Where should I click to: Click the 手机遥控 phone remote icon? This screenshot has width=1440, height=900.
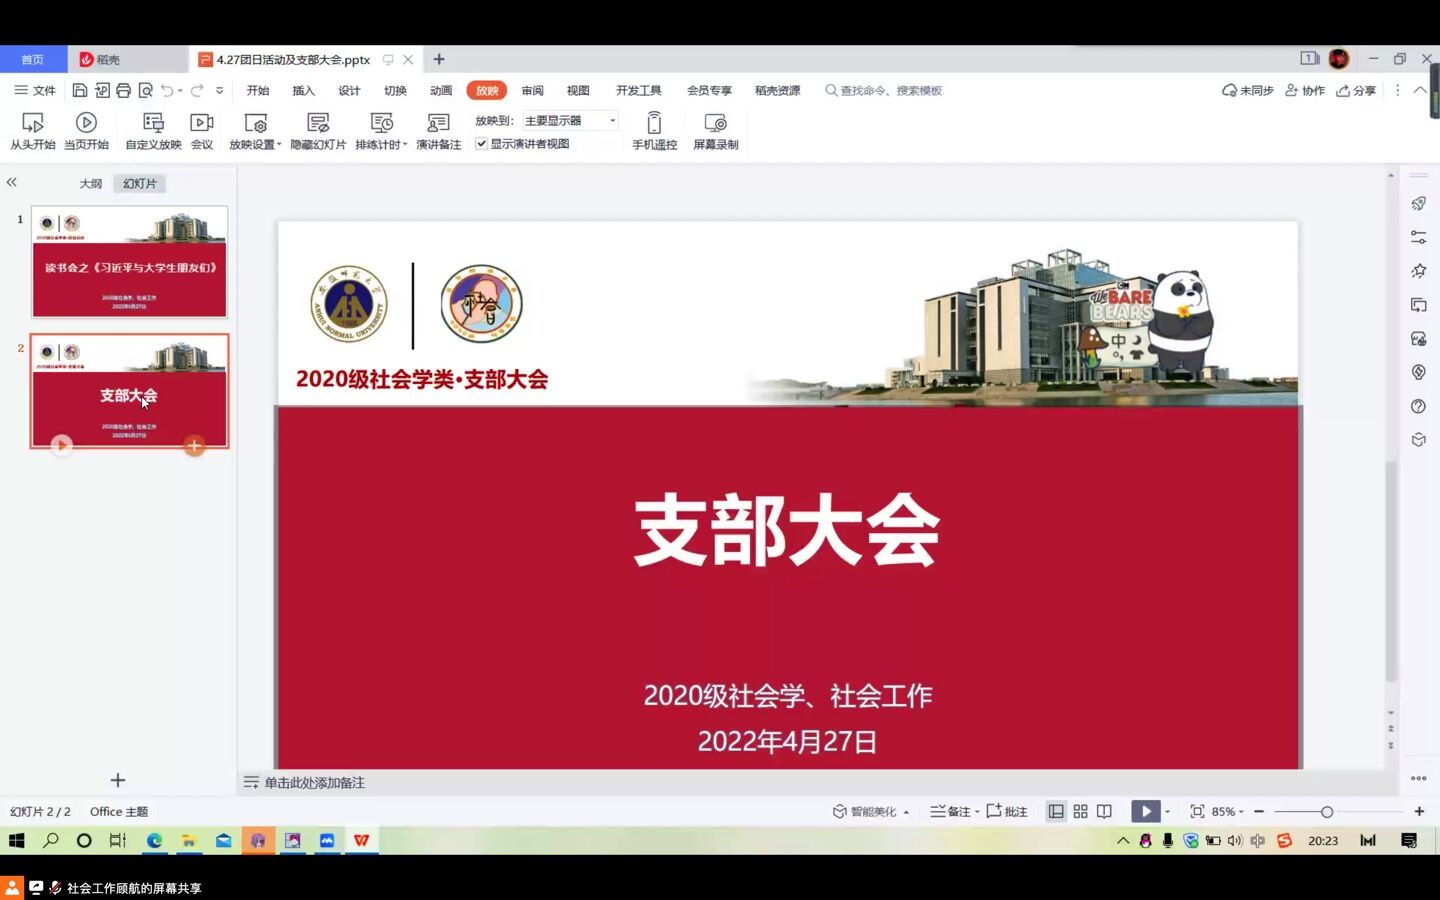(x=654, y=123)
